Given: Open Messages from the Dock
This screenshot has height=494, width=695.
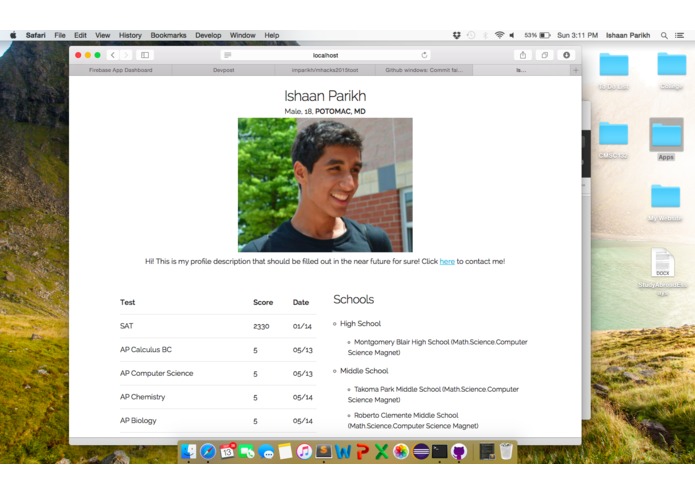Looking at the screenshot, I should point(266,451).
